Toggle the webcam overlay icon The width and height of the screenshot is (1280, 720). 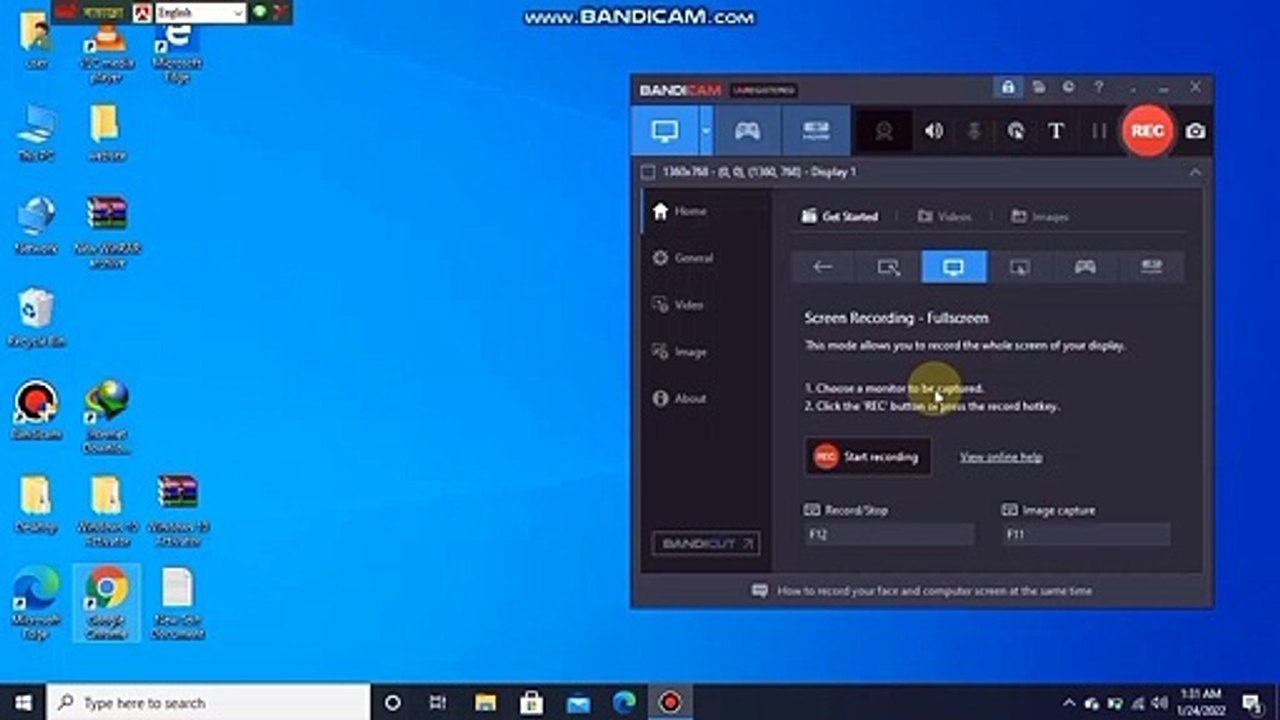(x=883, y=131)
